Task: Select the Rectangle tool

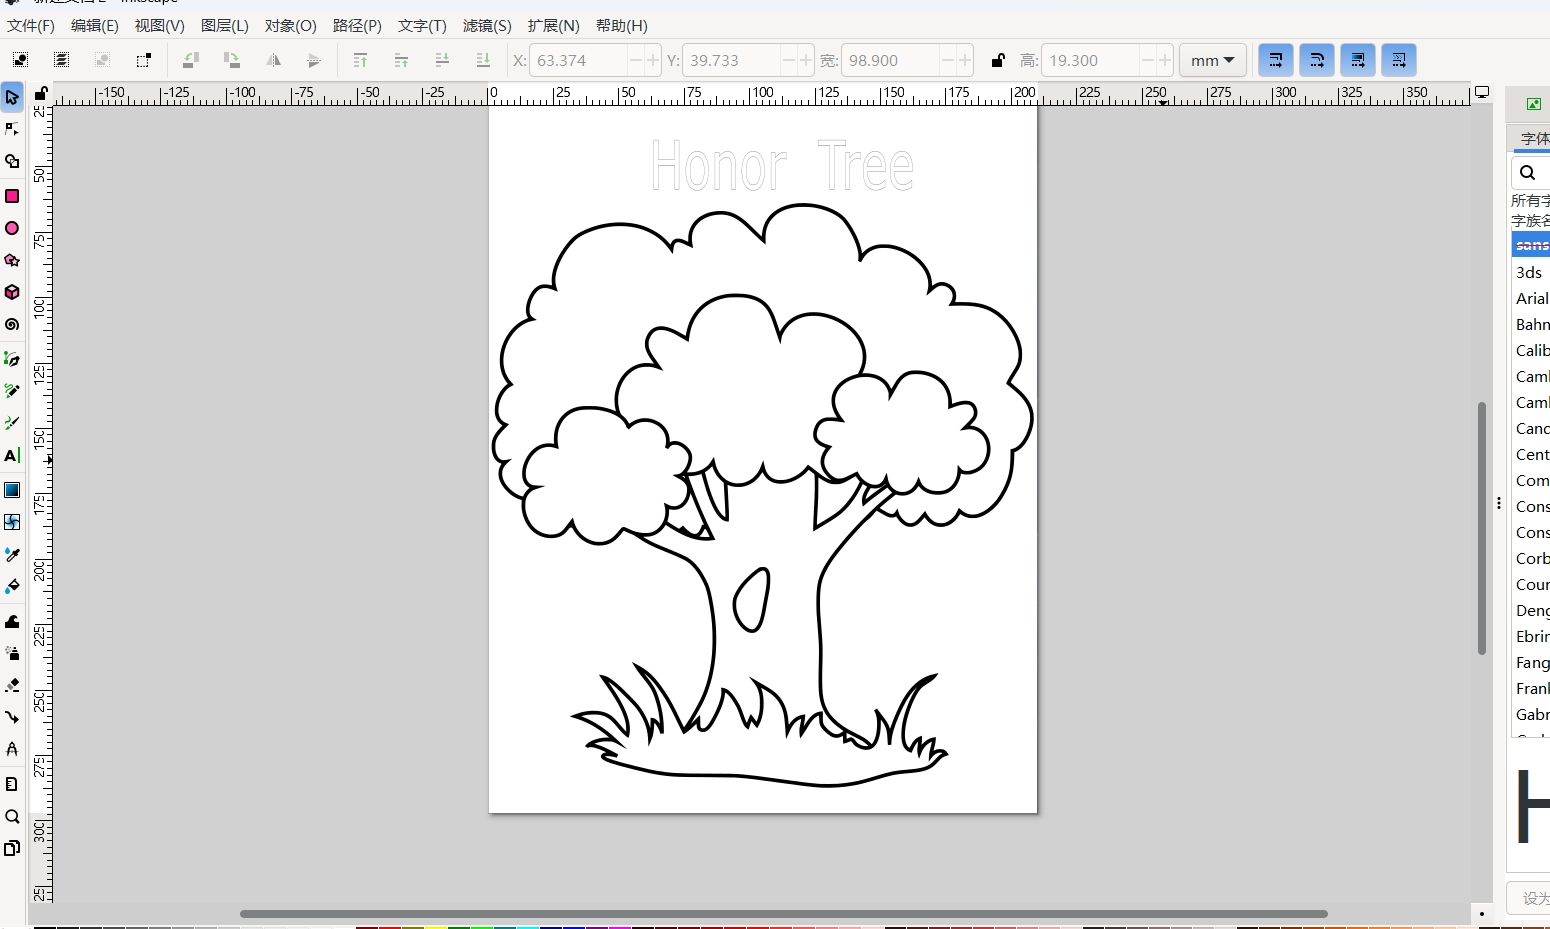Action: pos(12,196)
